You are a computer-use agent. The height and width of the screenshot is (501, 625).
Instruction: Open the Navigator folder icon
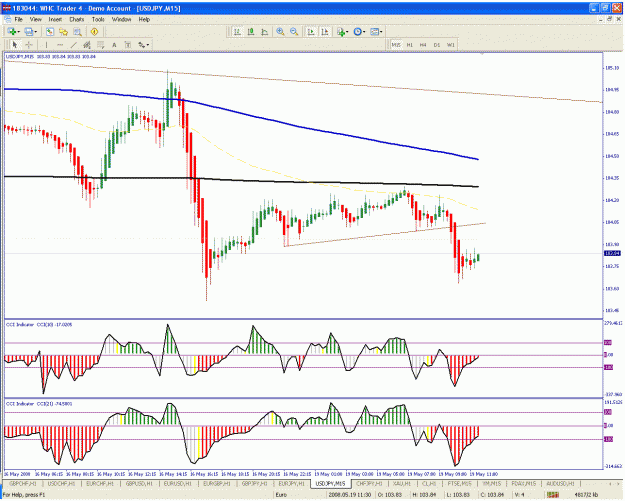pos(63,31)
